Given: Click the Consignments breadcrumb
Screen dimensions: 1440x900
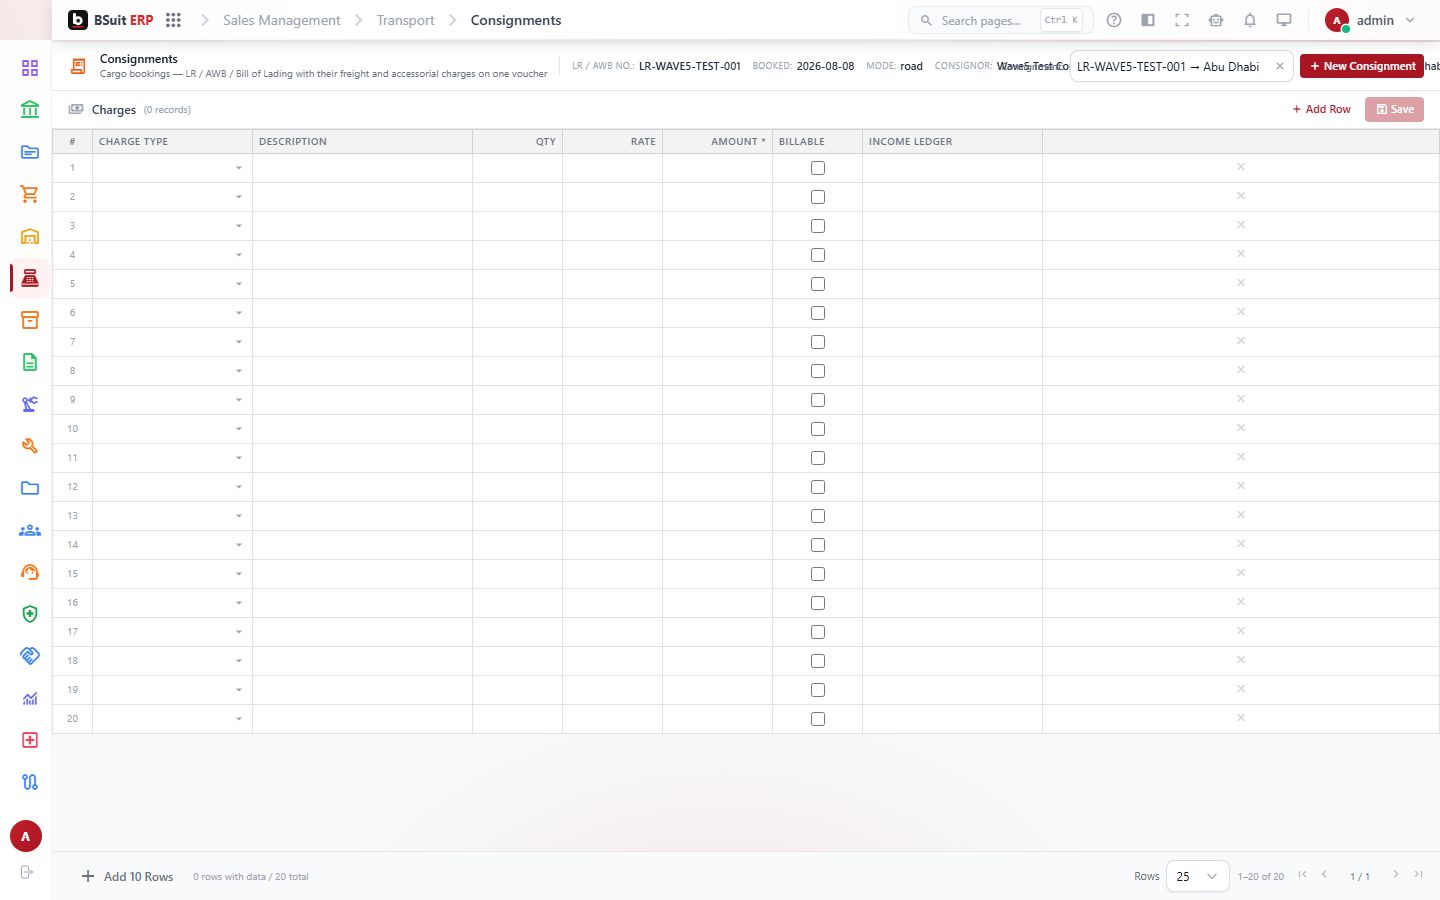Looking at the screenshot, I should click(x=516, y=20).
